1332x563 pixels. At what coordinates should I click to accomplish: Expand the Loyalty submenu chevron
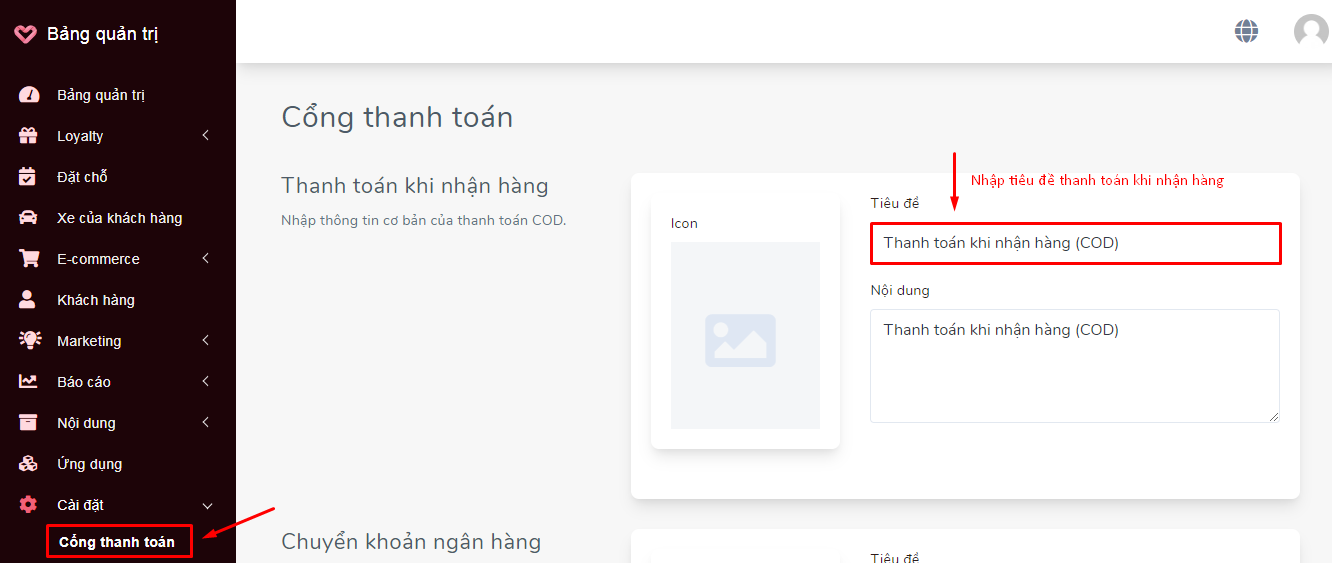(206, 135)
